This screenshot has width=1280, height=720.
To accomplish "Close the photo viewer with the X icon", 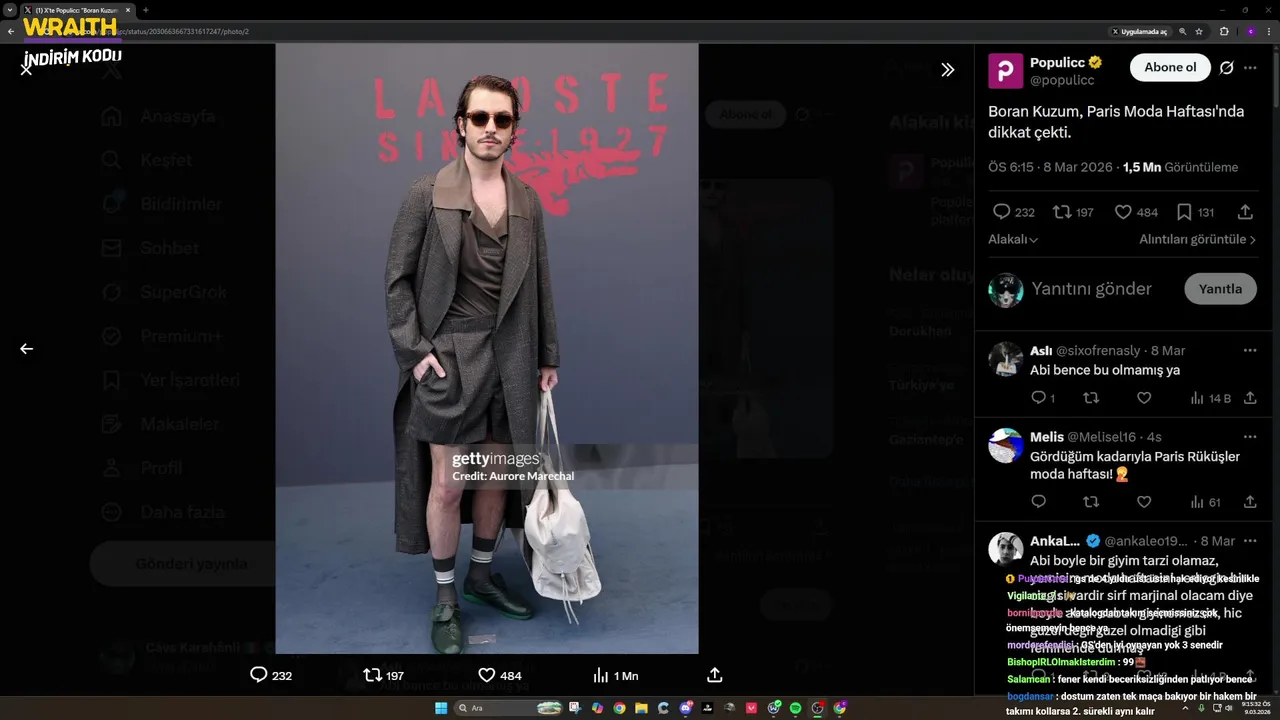I will click(26, 69).
